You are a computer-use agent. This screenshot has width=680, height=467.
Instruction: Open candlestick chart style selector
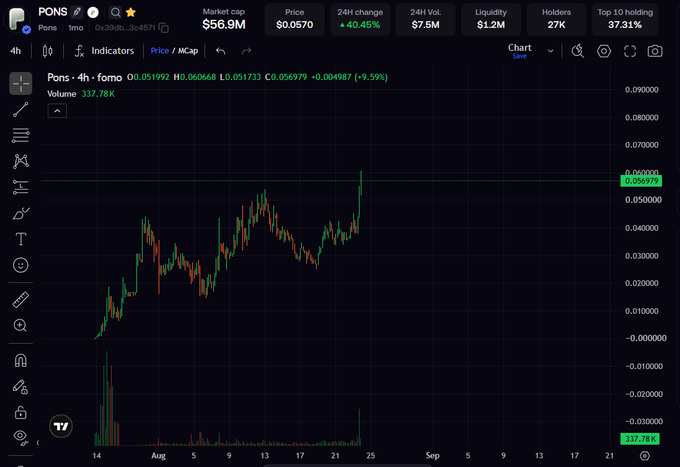[48, 51]
